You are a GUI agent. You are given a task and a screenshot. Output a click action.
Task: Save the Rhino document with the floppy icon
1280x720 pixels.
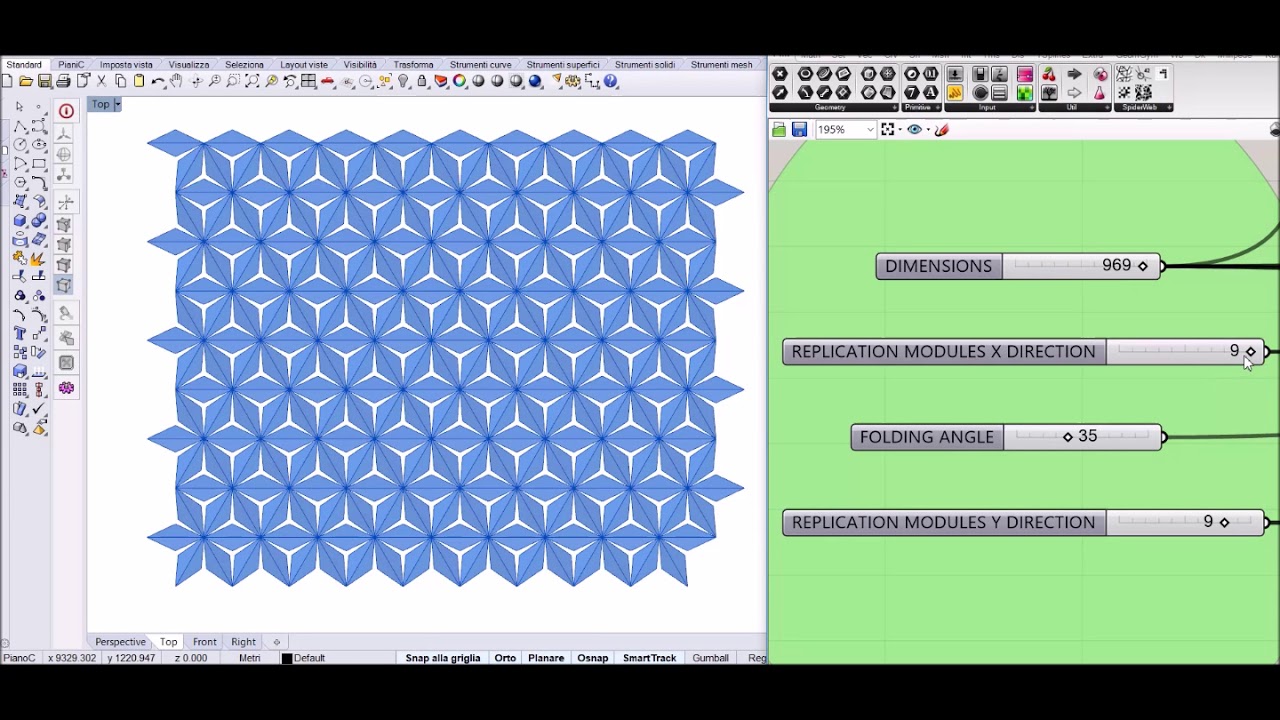click(45, 81)
